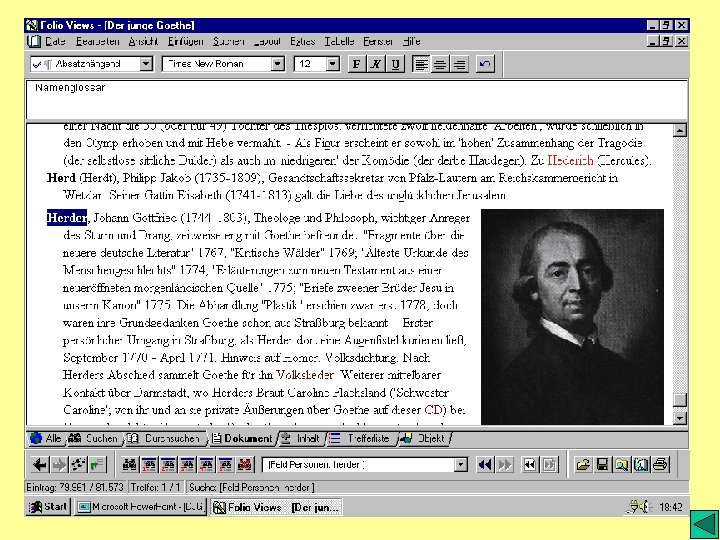Viewport: 720px width, 540px height.
Task: Select left text alignment icon
Action: pos(421,64)
